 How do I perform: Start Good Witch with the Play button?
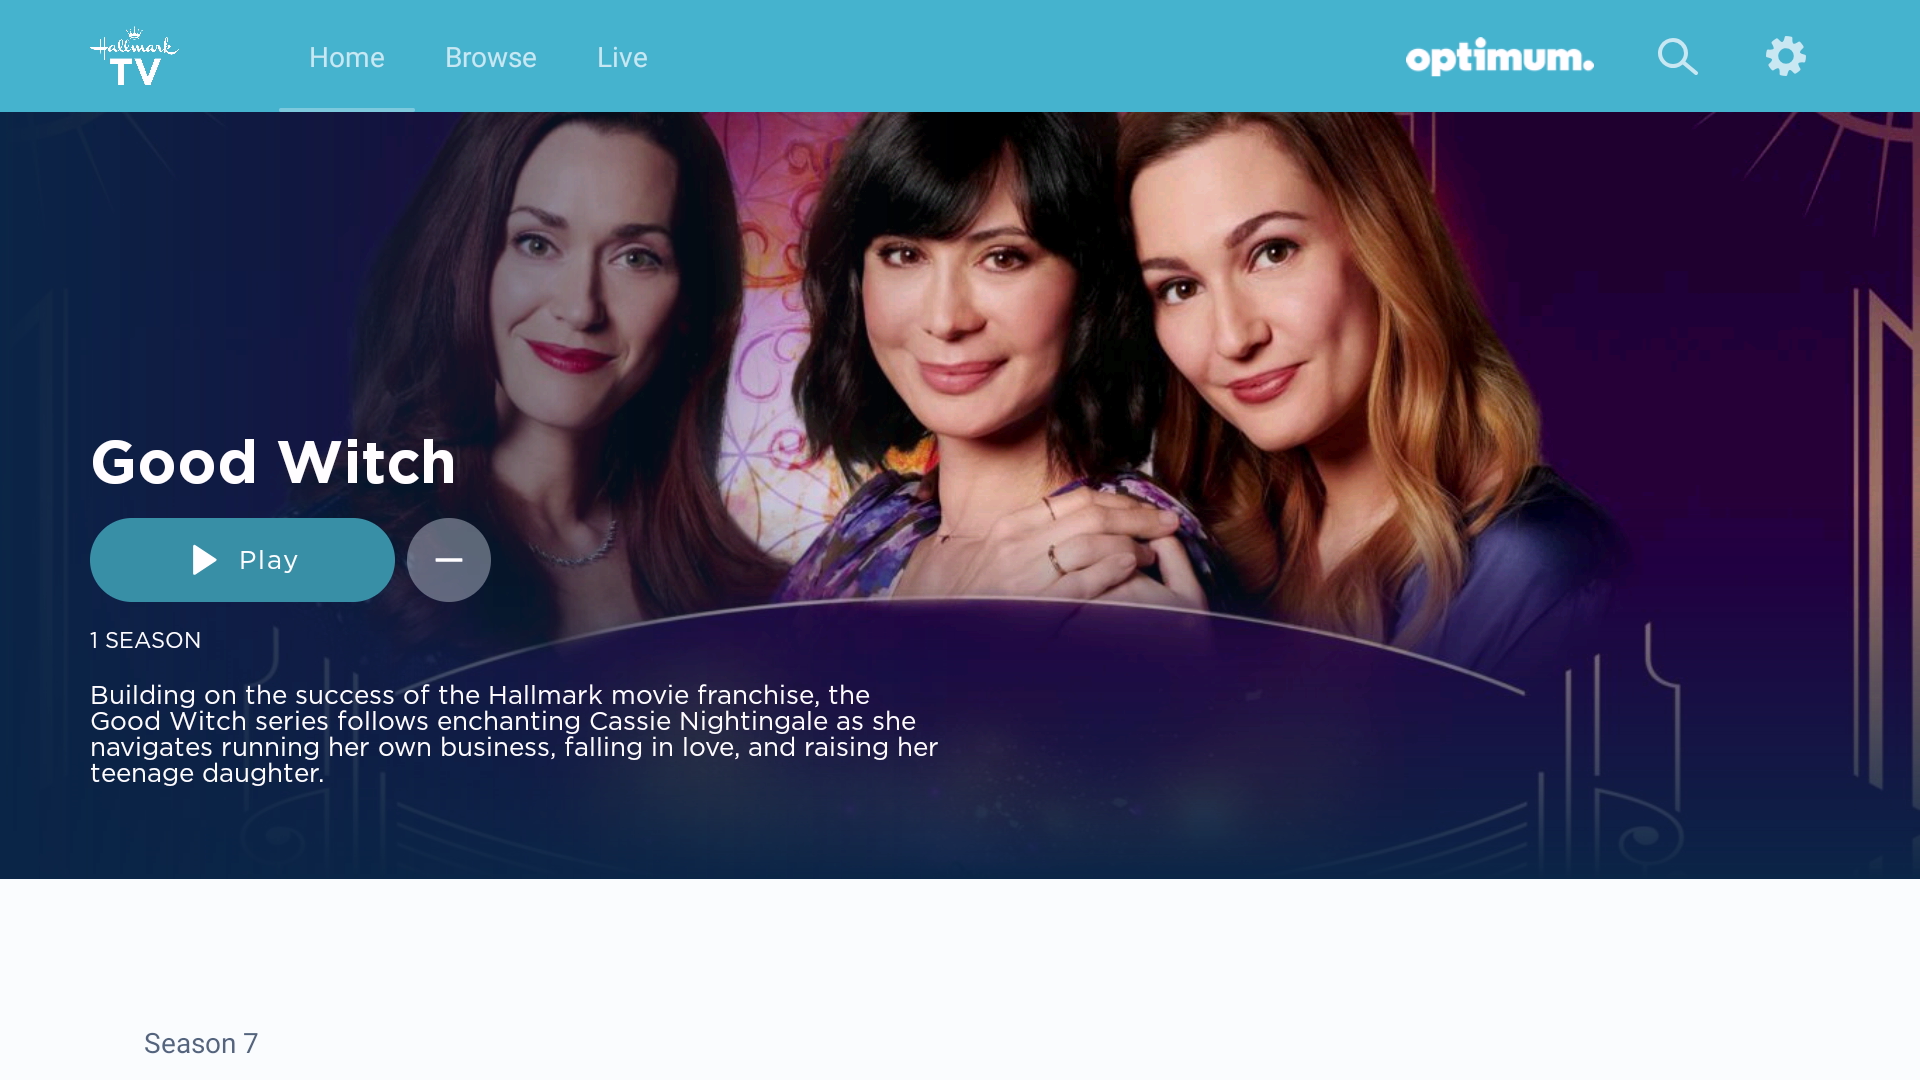click(242, 560)
